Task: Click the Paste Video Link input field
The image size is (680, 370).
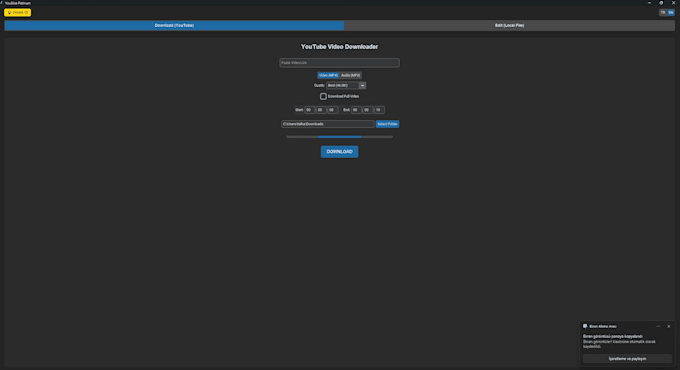Action: [339, 63]
